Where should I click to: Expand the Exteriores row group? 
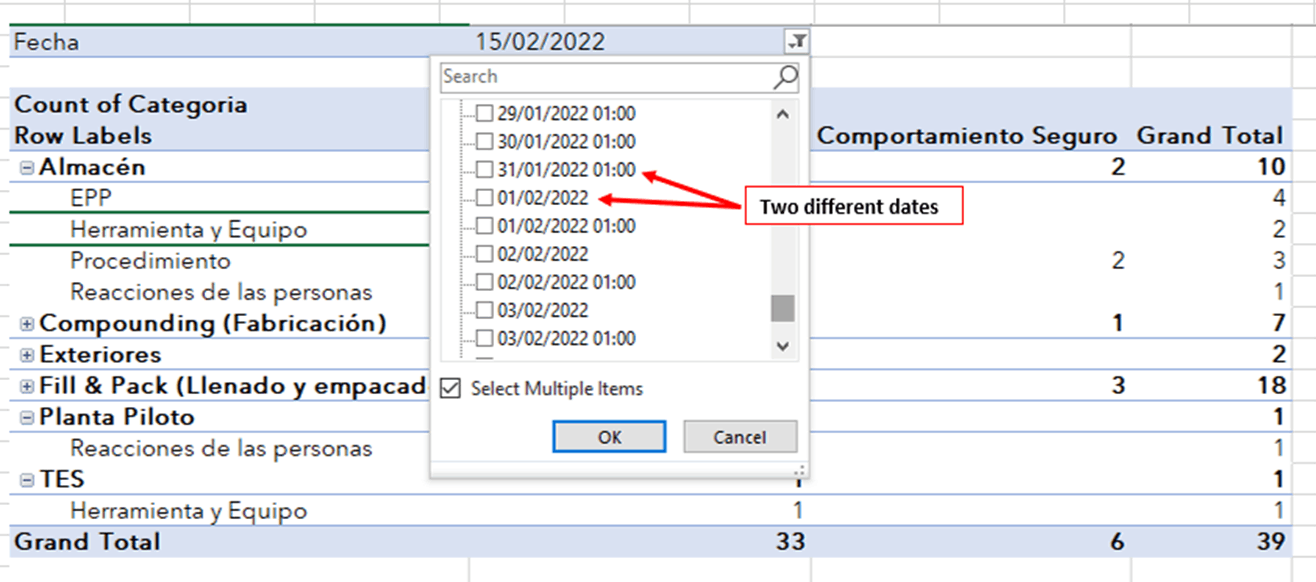pyautogui.click(x=27, y=355)
